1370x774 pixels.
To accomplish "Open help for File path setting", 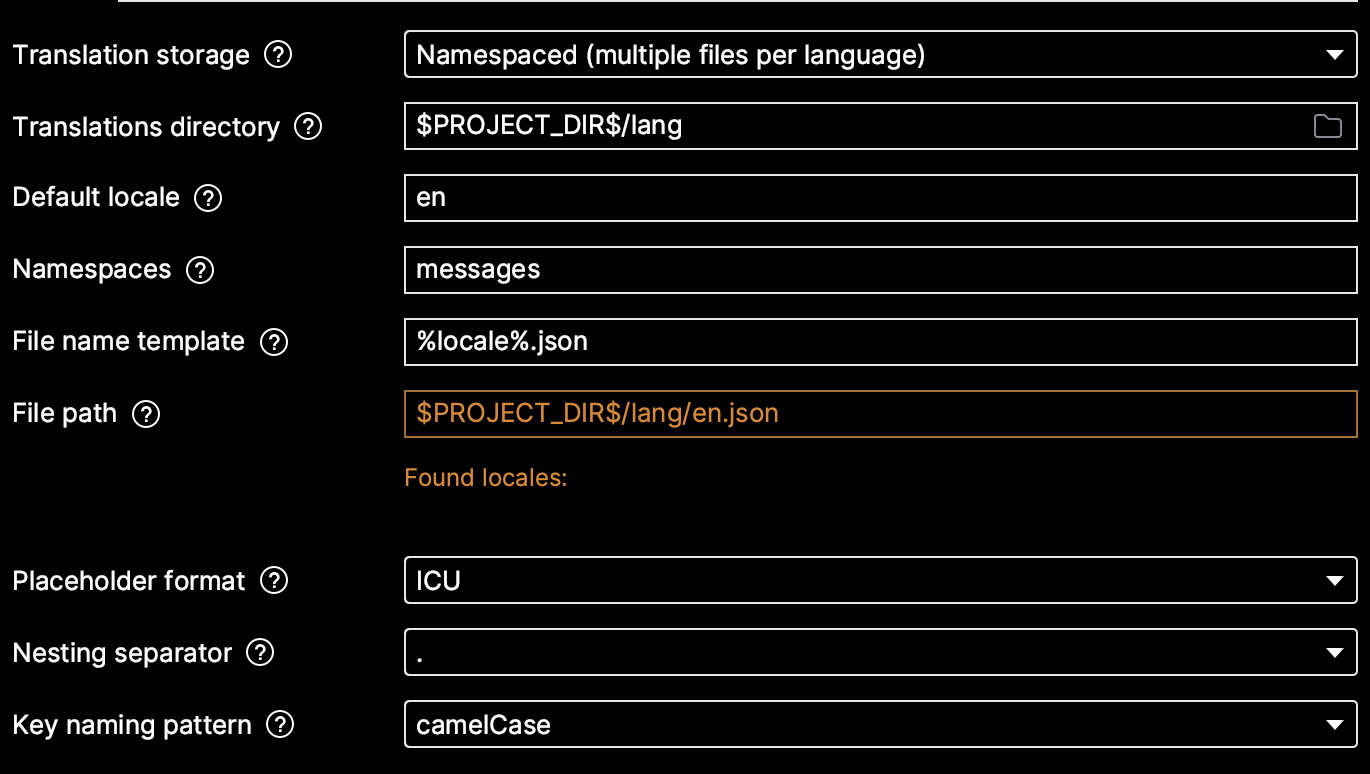I will pos(145,413).
